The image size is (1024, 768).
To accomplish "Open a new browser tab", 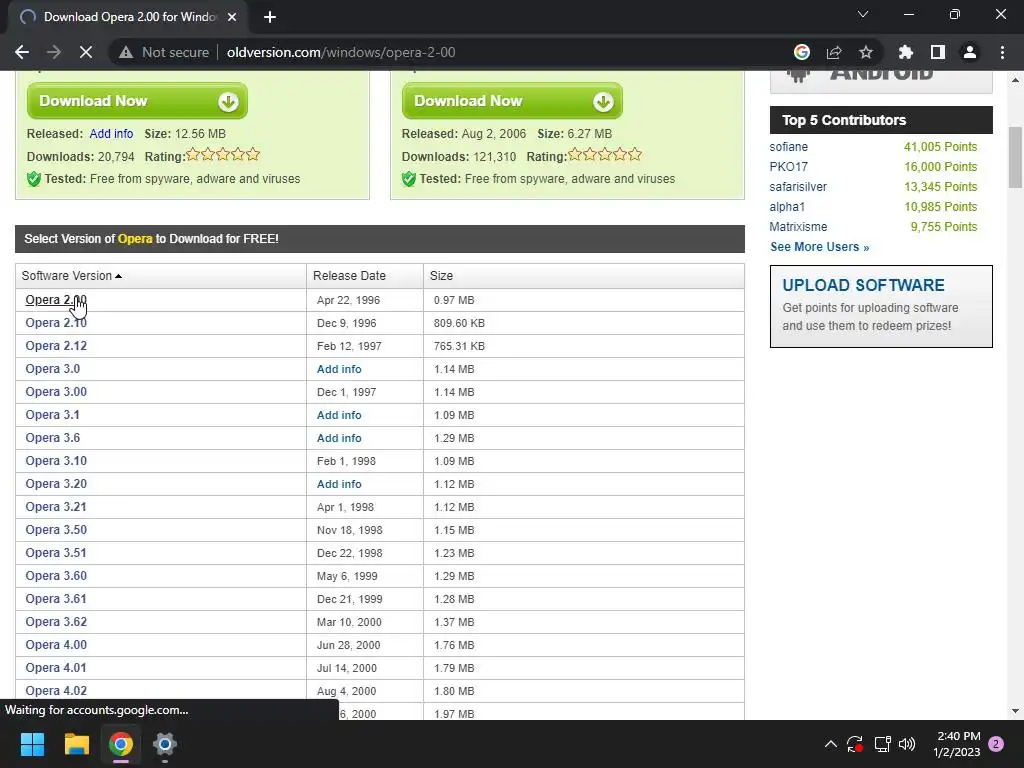I will (270, 17).
